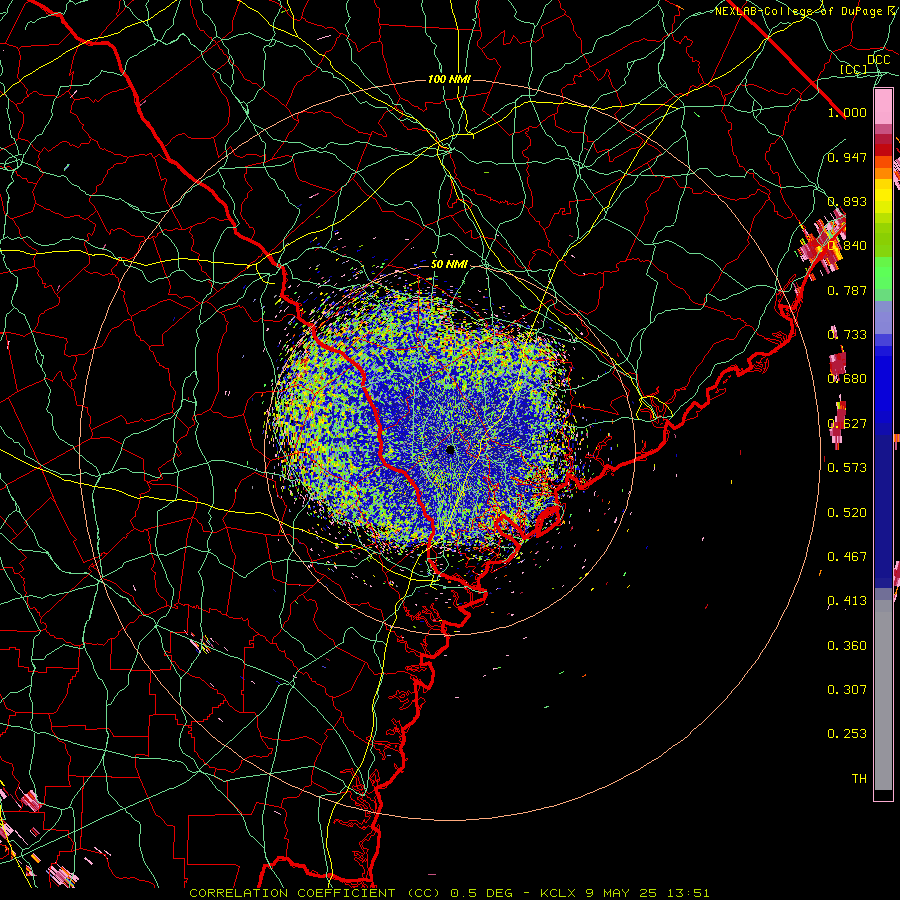900x900 pixels.
Task: Click the 0.467 legend value
Action: [847, 557]
